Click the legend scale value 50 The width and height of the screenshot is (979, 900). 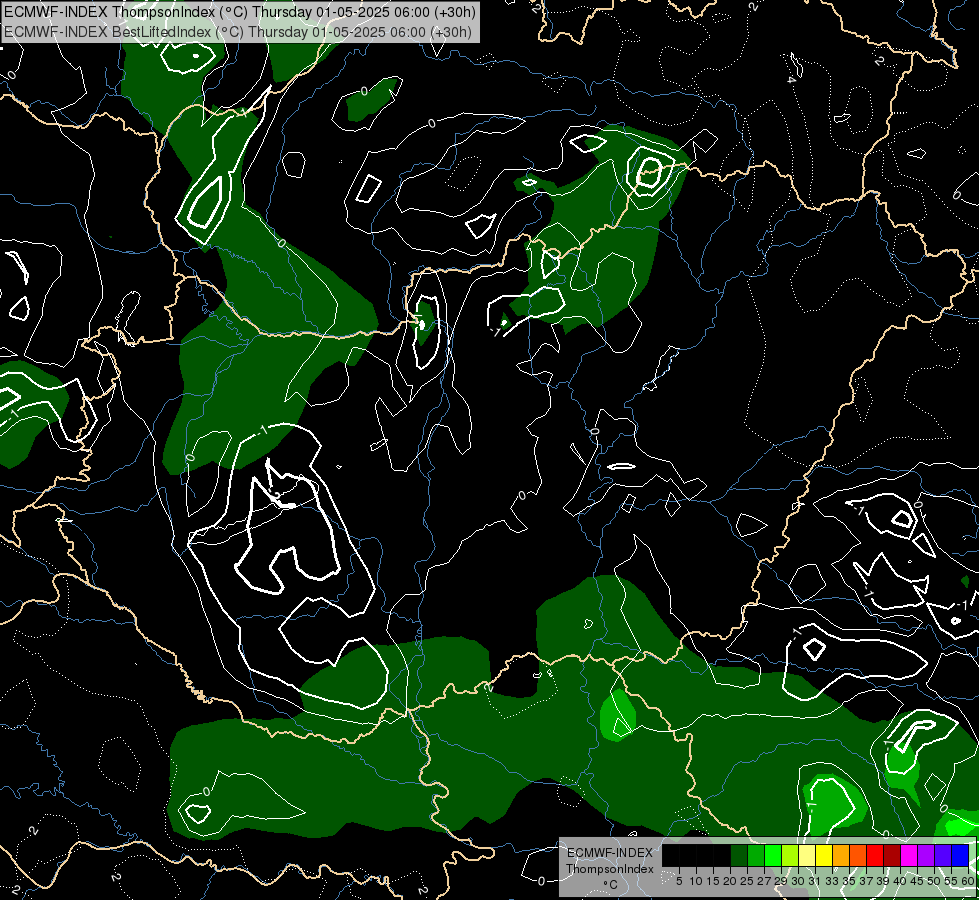(935, 881)
